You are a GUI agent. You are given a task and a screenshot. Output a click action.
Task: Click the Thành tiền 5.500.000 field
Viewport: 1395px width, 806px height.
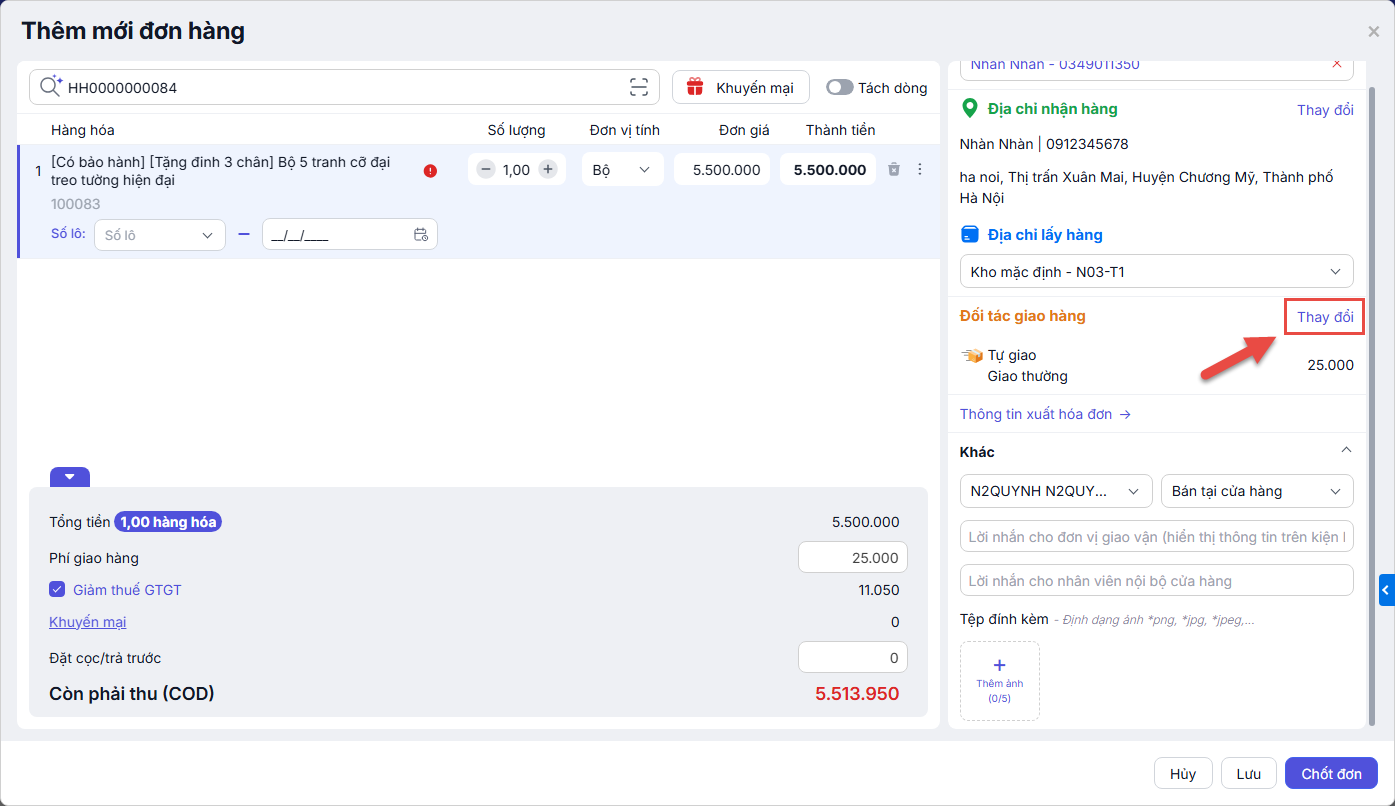click(x=828, y=170)
